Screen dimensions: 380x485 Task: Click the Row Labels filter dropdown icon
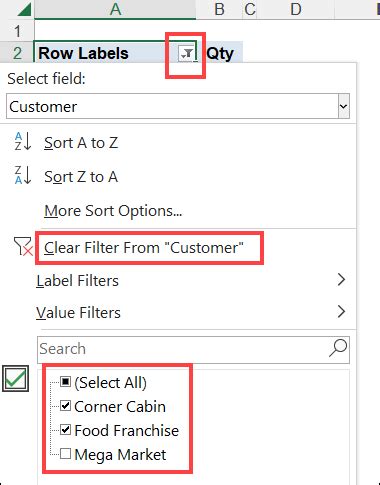tap(187, 54)
